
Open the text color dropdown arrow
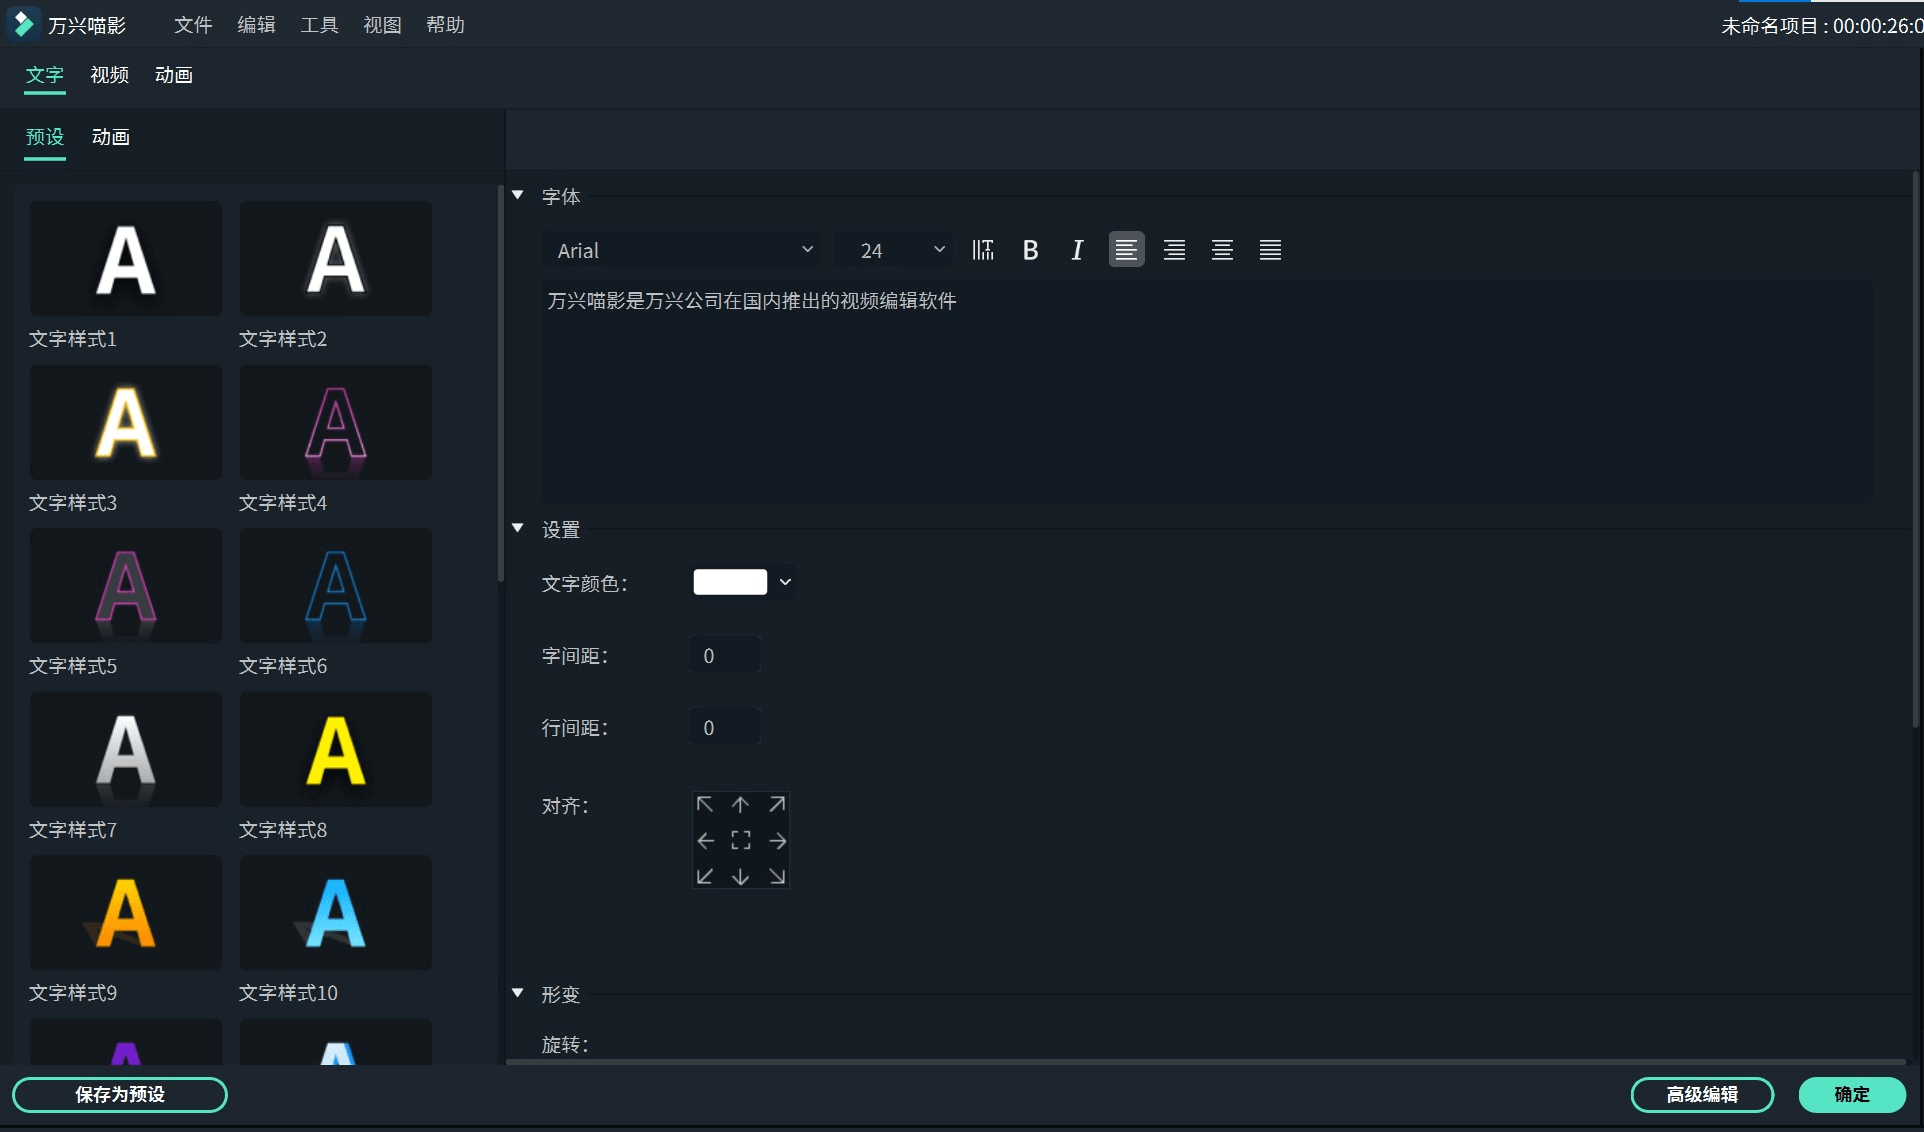[785, 582]
